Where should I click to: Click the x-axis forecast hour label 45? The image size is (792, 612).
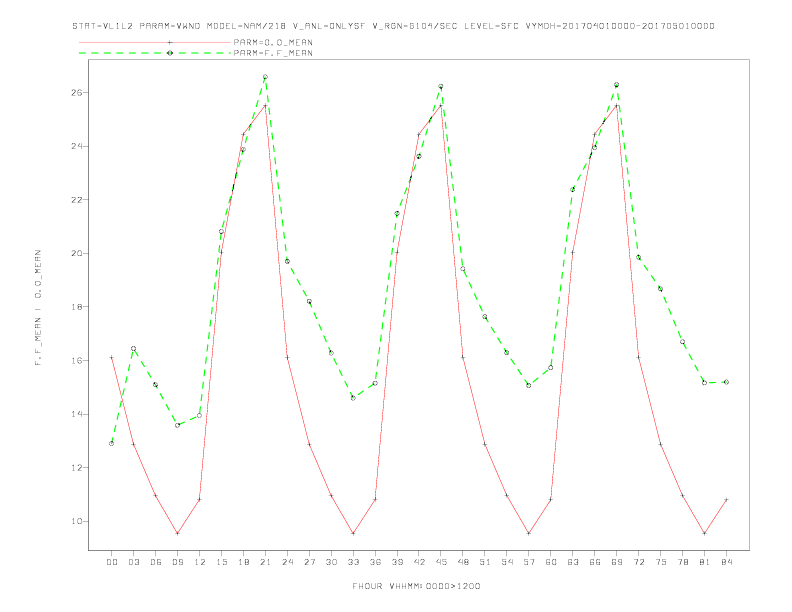click(441, 562)
